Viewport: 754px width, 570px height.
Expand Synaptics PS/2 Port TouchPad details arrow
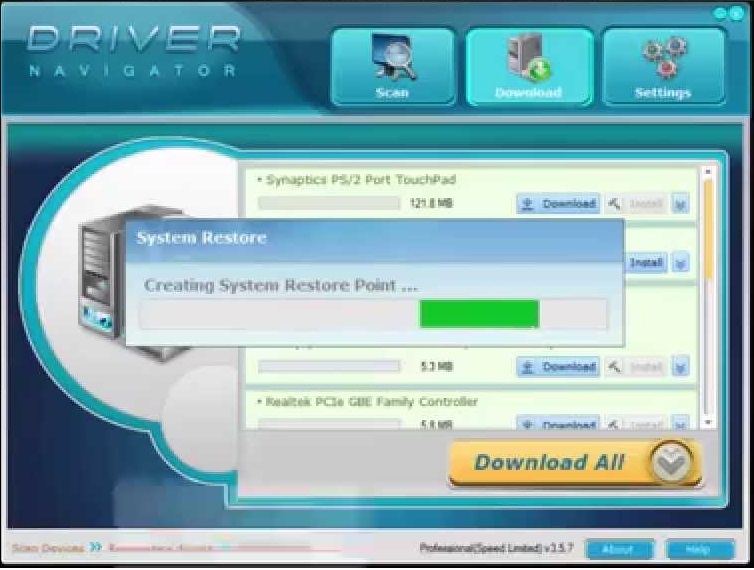(x=680, y=203)
